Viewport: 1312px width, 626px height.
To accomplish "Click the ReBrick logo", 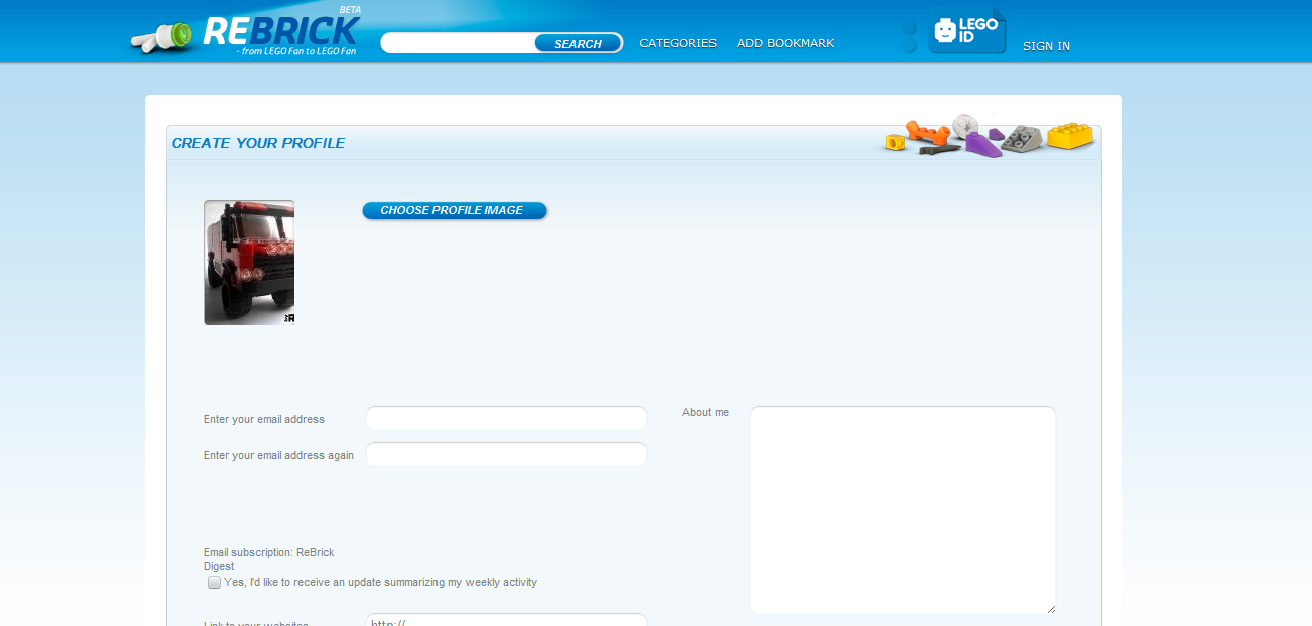I will pyautogui.click(x=246, y=32).
